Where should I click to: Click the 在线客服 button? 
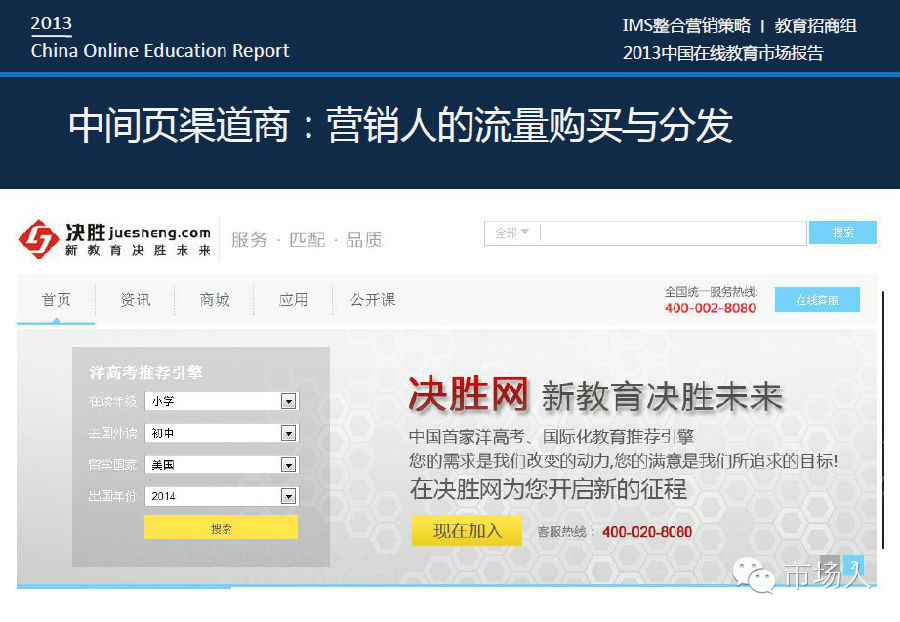pyautogui.click(x=817, y=300)
